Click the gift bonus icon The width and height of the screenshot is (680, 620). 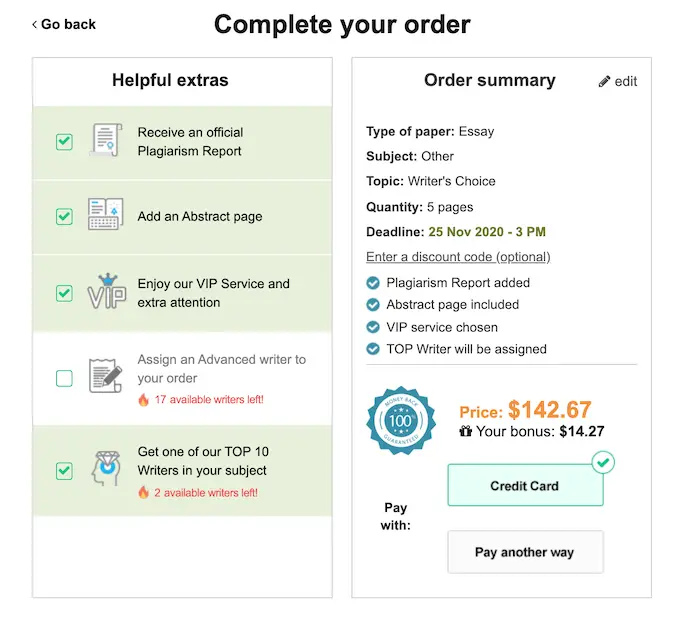pos(465,432)
